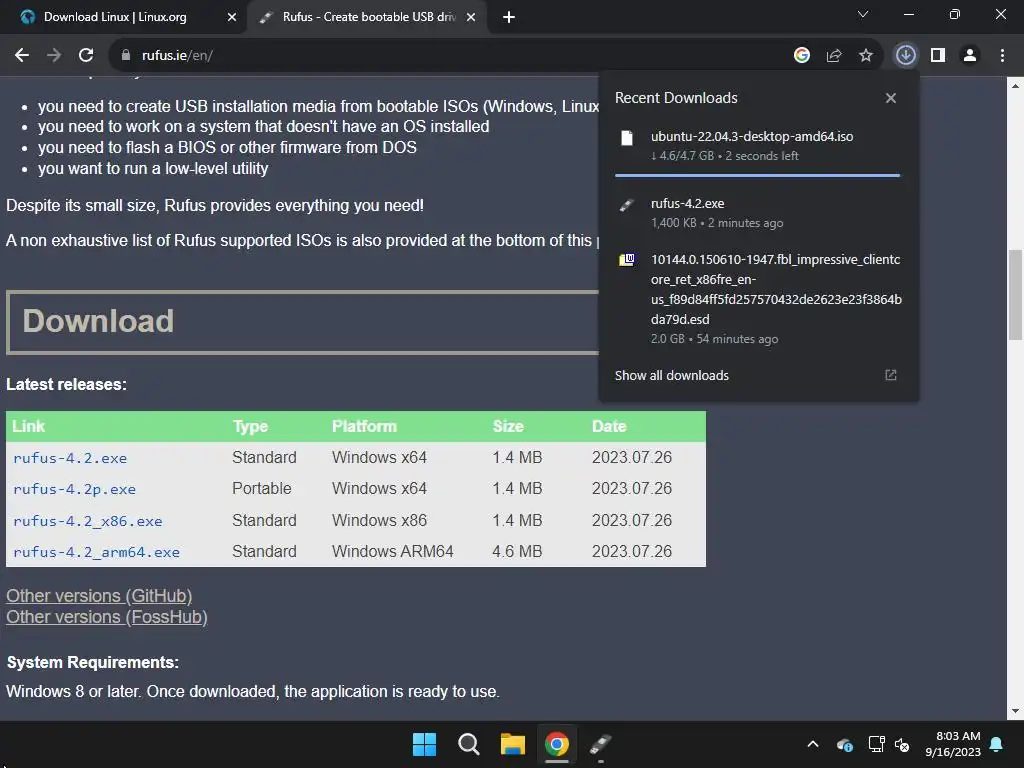
Task: Click the Portable type cell
Action: [262, 488]
